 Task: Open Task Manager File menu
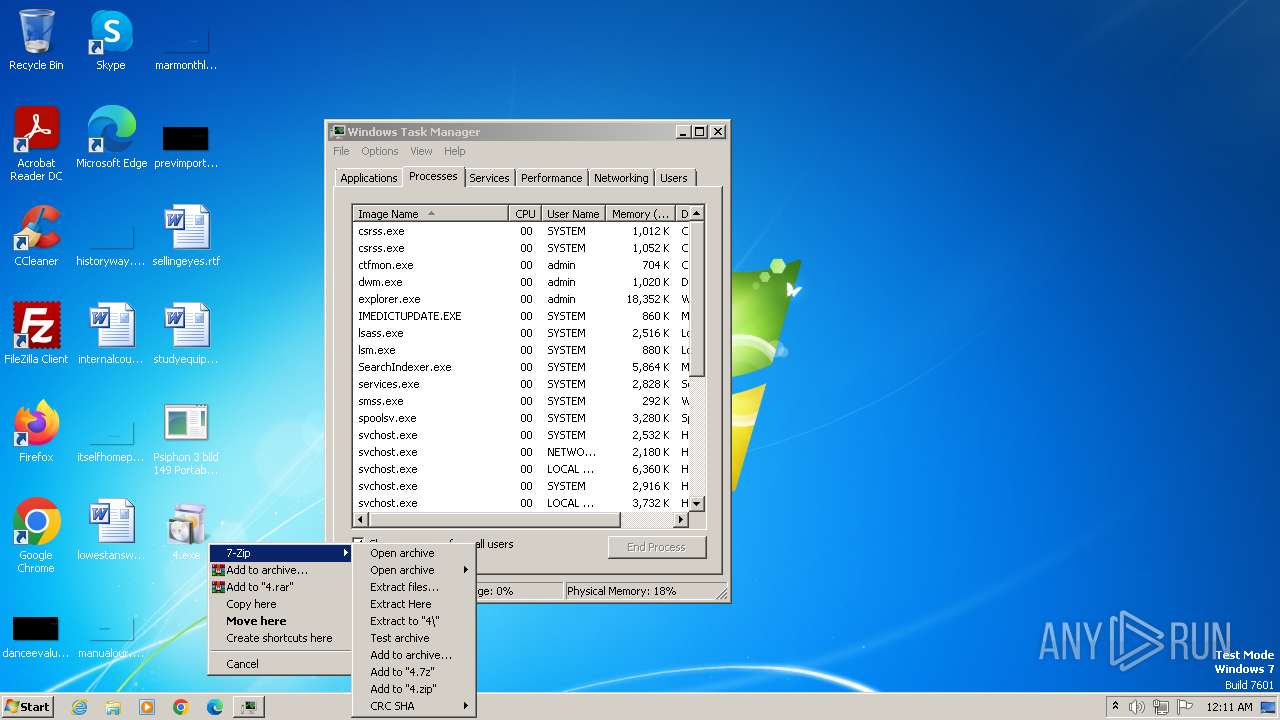(341, 151)
